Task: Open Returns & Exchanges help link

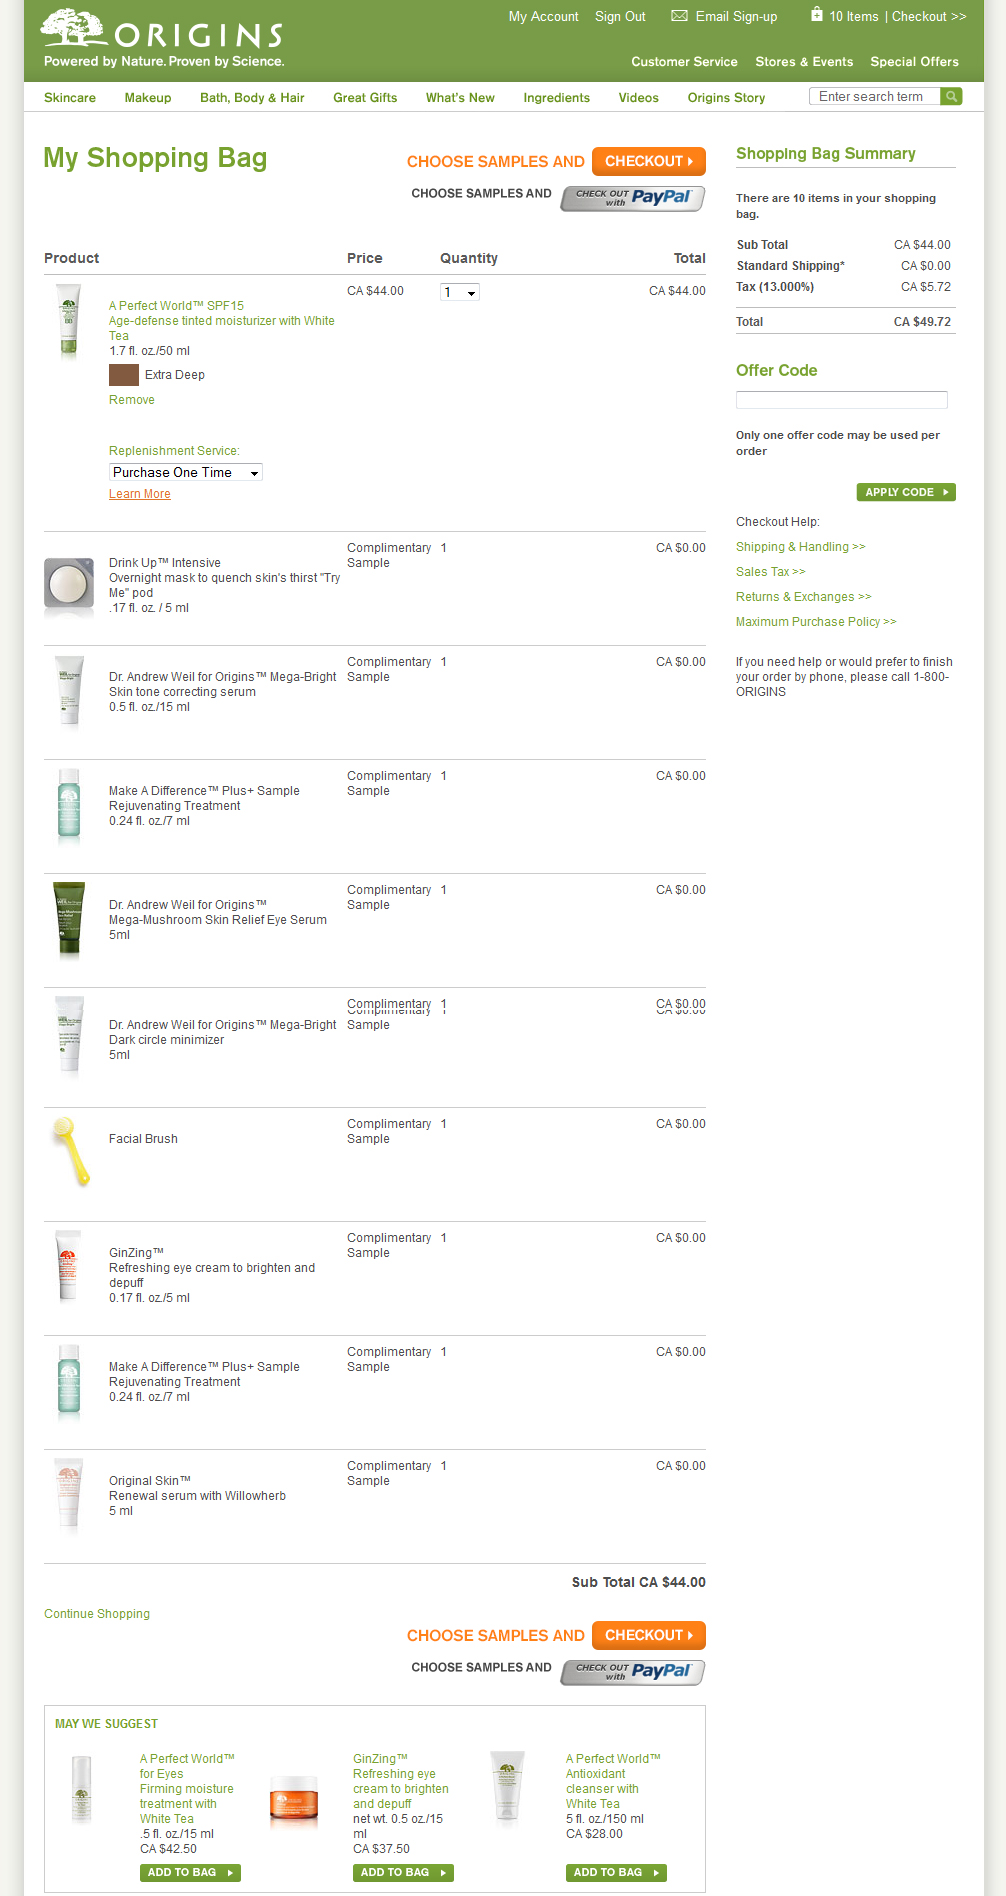Action: tap(804, 597)
